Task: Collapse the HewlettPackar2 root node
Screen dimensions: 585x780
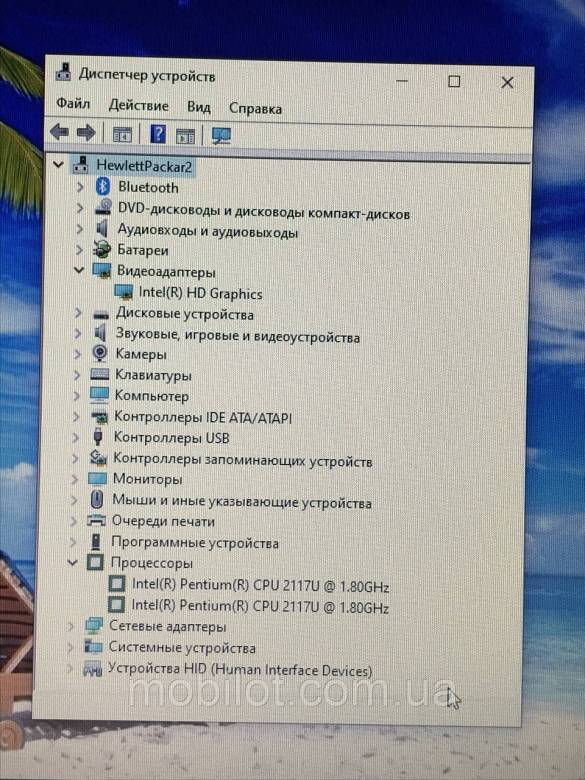Action: point(58,164)
